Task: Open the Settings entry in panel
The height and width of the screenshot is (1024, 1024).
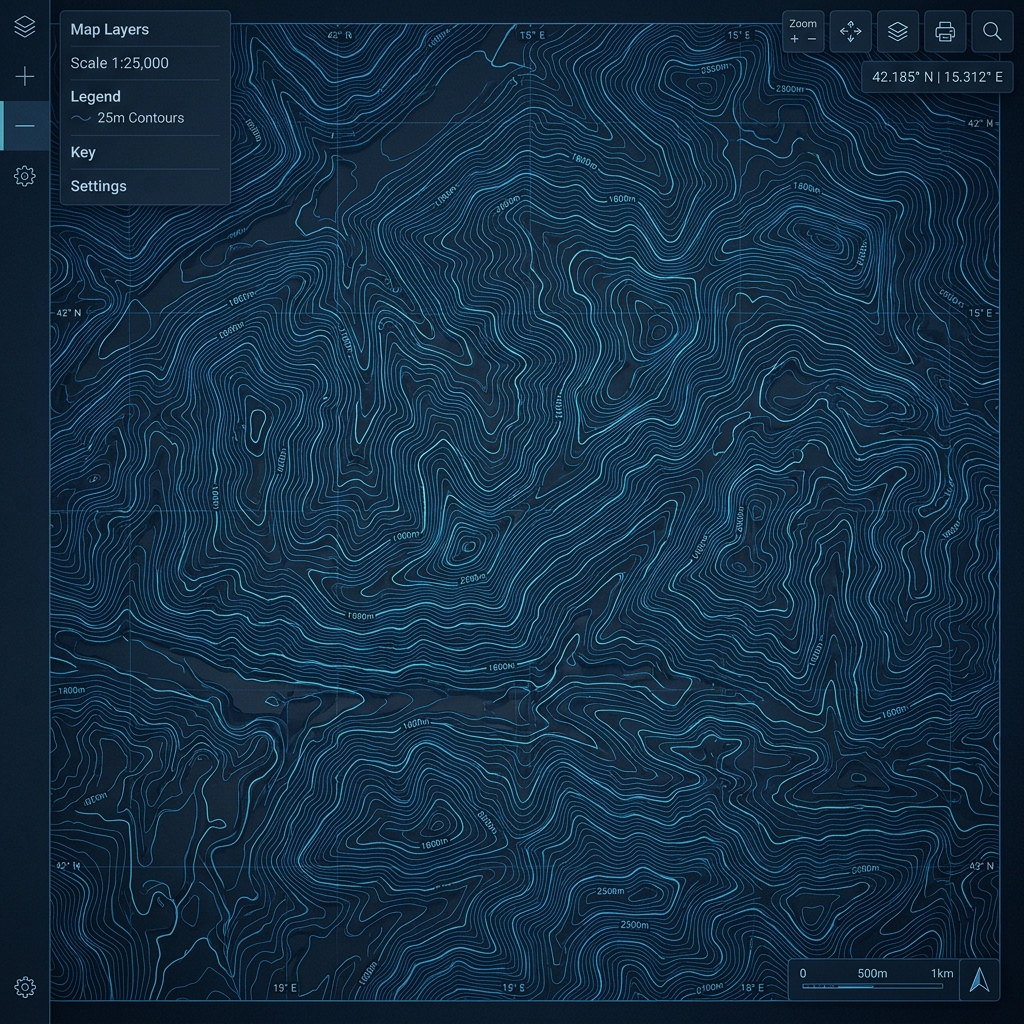Action: coord(99,186)
